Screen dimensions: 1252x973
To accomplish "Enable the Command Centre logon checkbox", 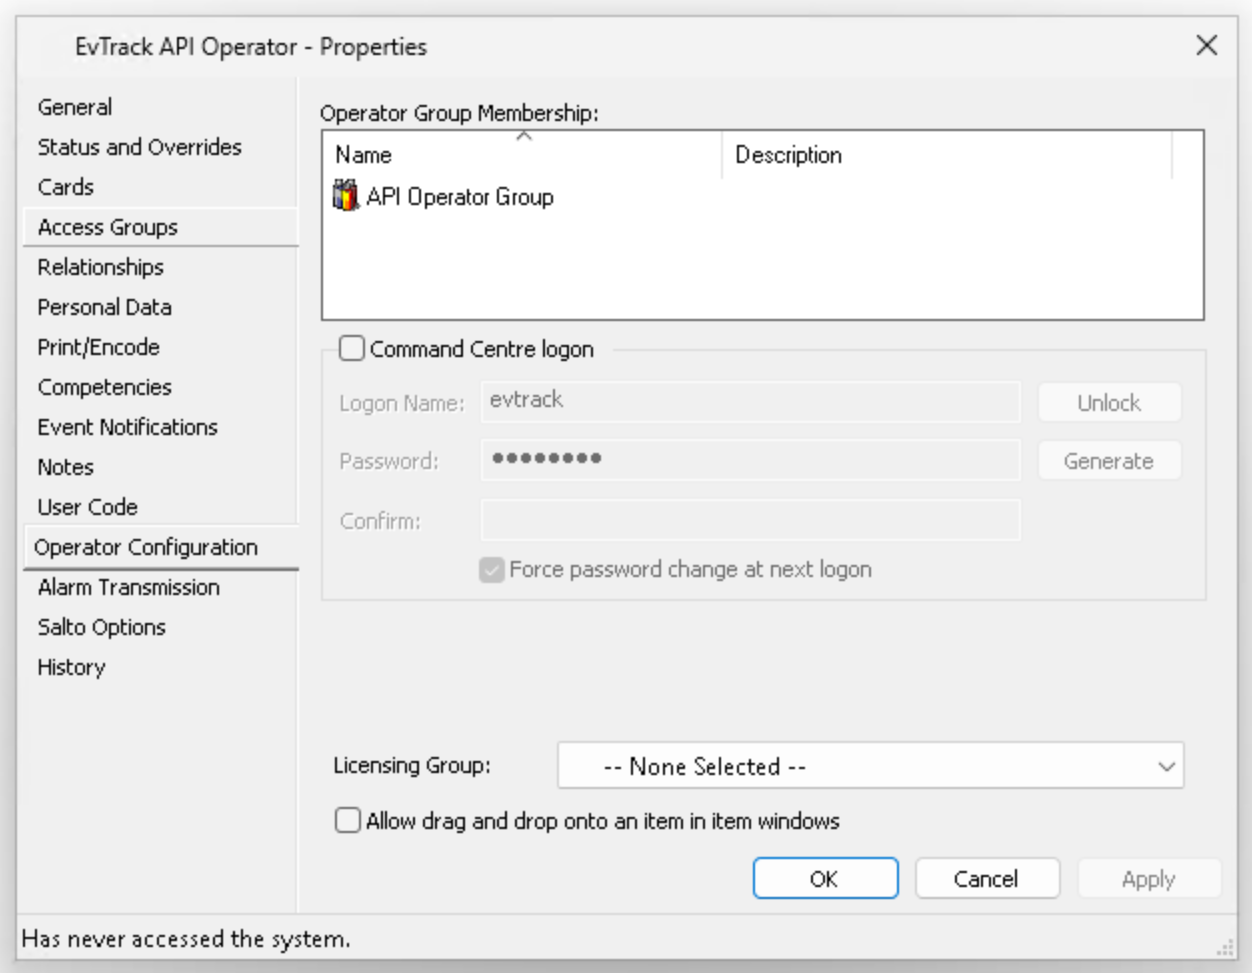I will click(x=351, y=348).
